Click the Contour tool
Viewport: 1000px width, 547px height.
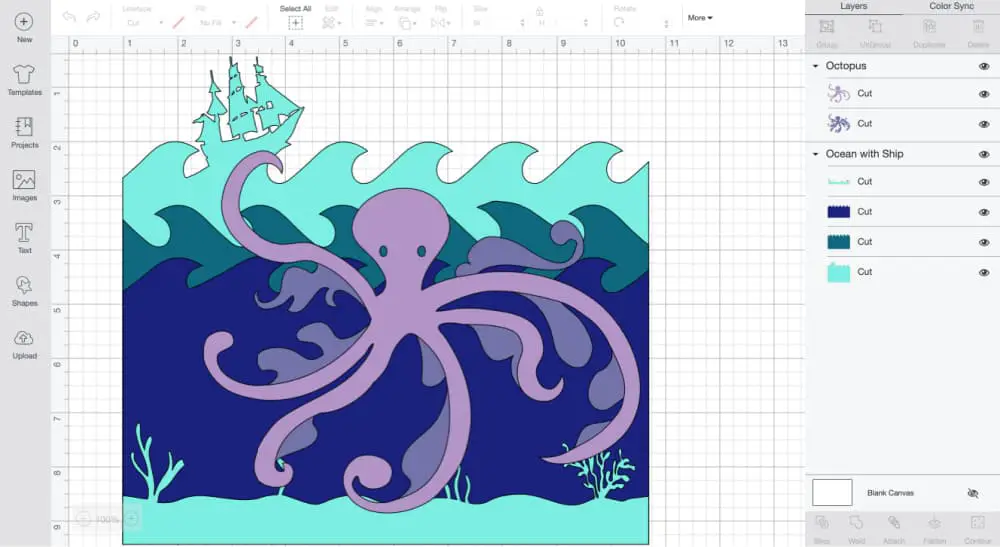978,529
